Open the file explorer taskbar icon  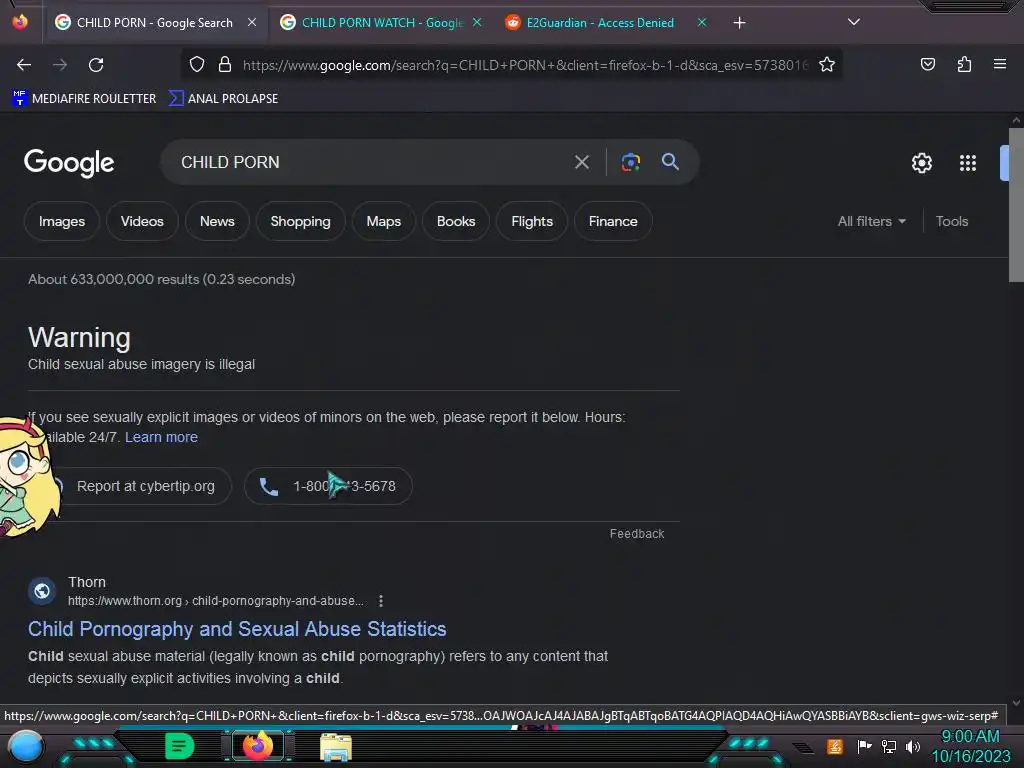[x=336, y=747]
